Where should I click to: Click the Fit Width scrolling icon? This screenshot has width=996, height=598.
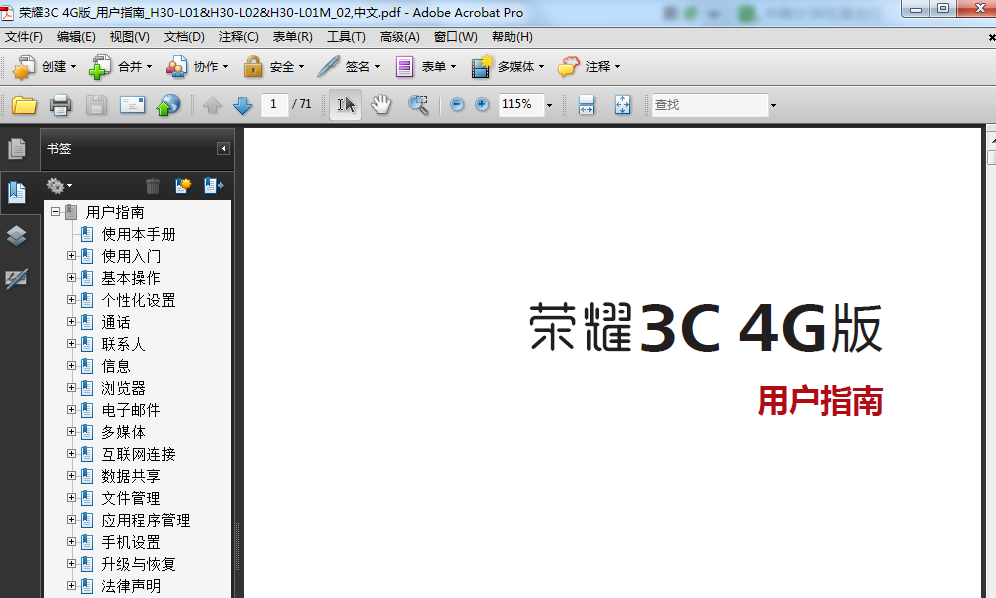tap(586, 105)
